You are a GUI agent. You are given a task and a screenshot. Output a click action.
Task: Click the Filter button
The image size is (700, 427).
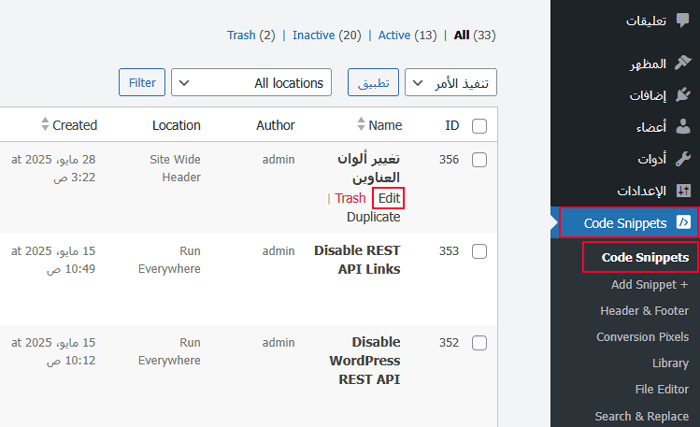click(x=142, y=83)
